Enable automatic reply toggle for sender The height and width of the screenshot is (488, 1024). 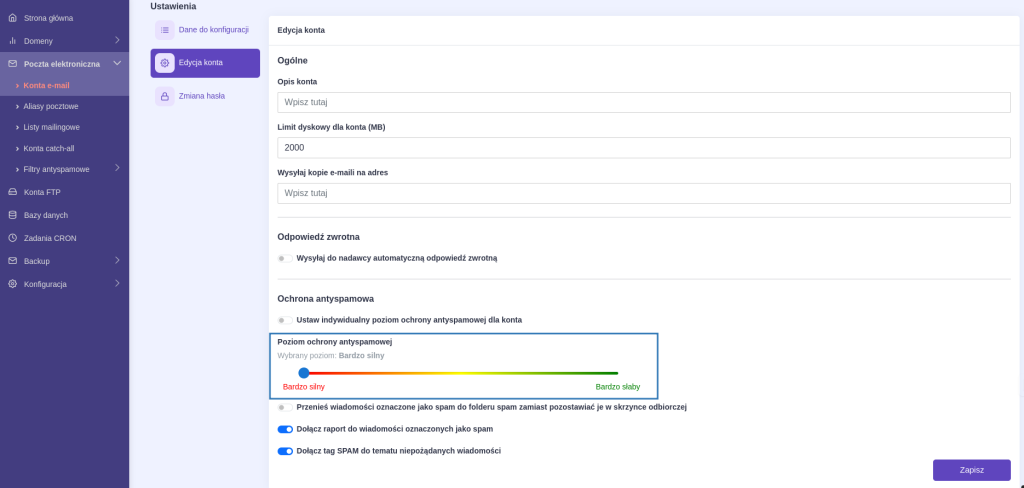click(x=285, y=259)
